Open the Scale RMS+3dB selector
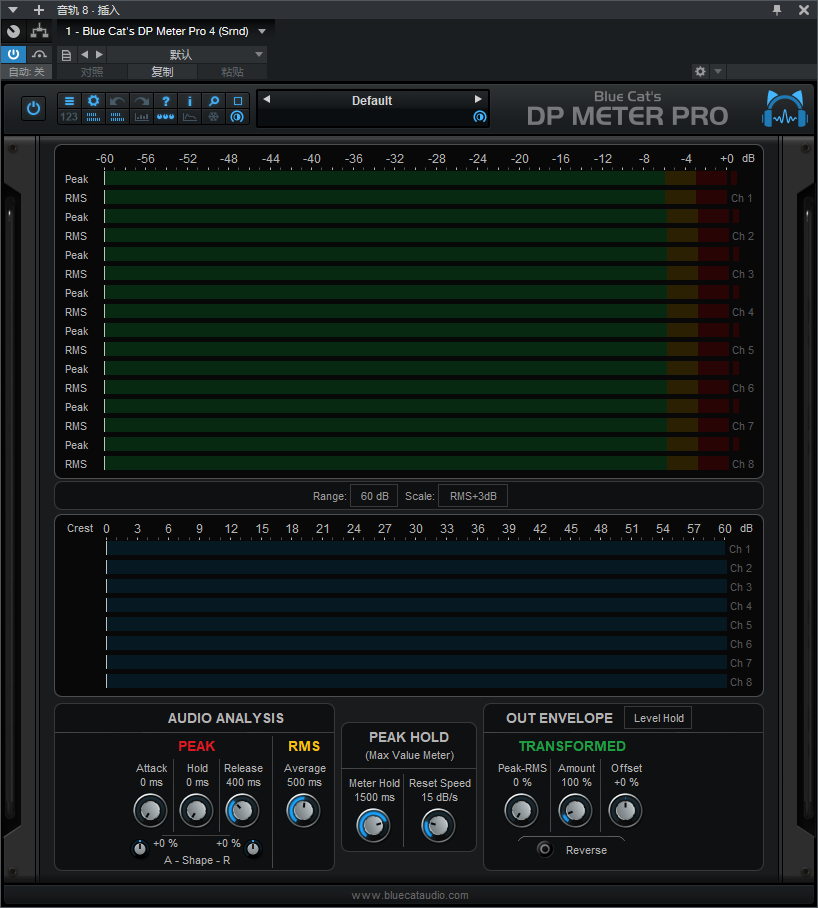818x908 pixels. click(x=473, y=496)
